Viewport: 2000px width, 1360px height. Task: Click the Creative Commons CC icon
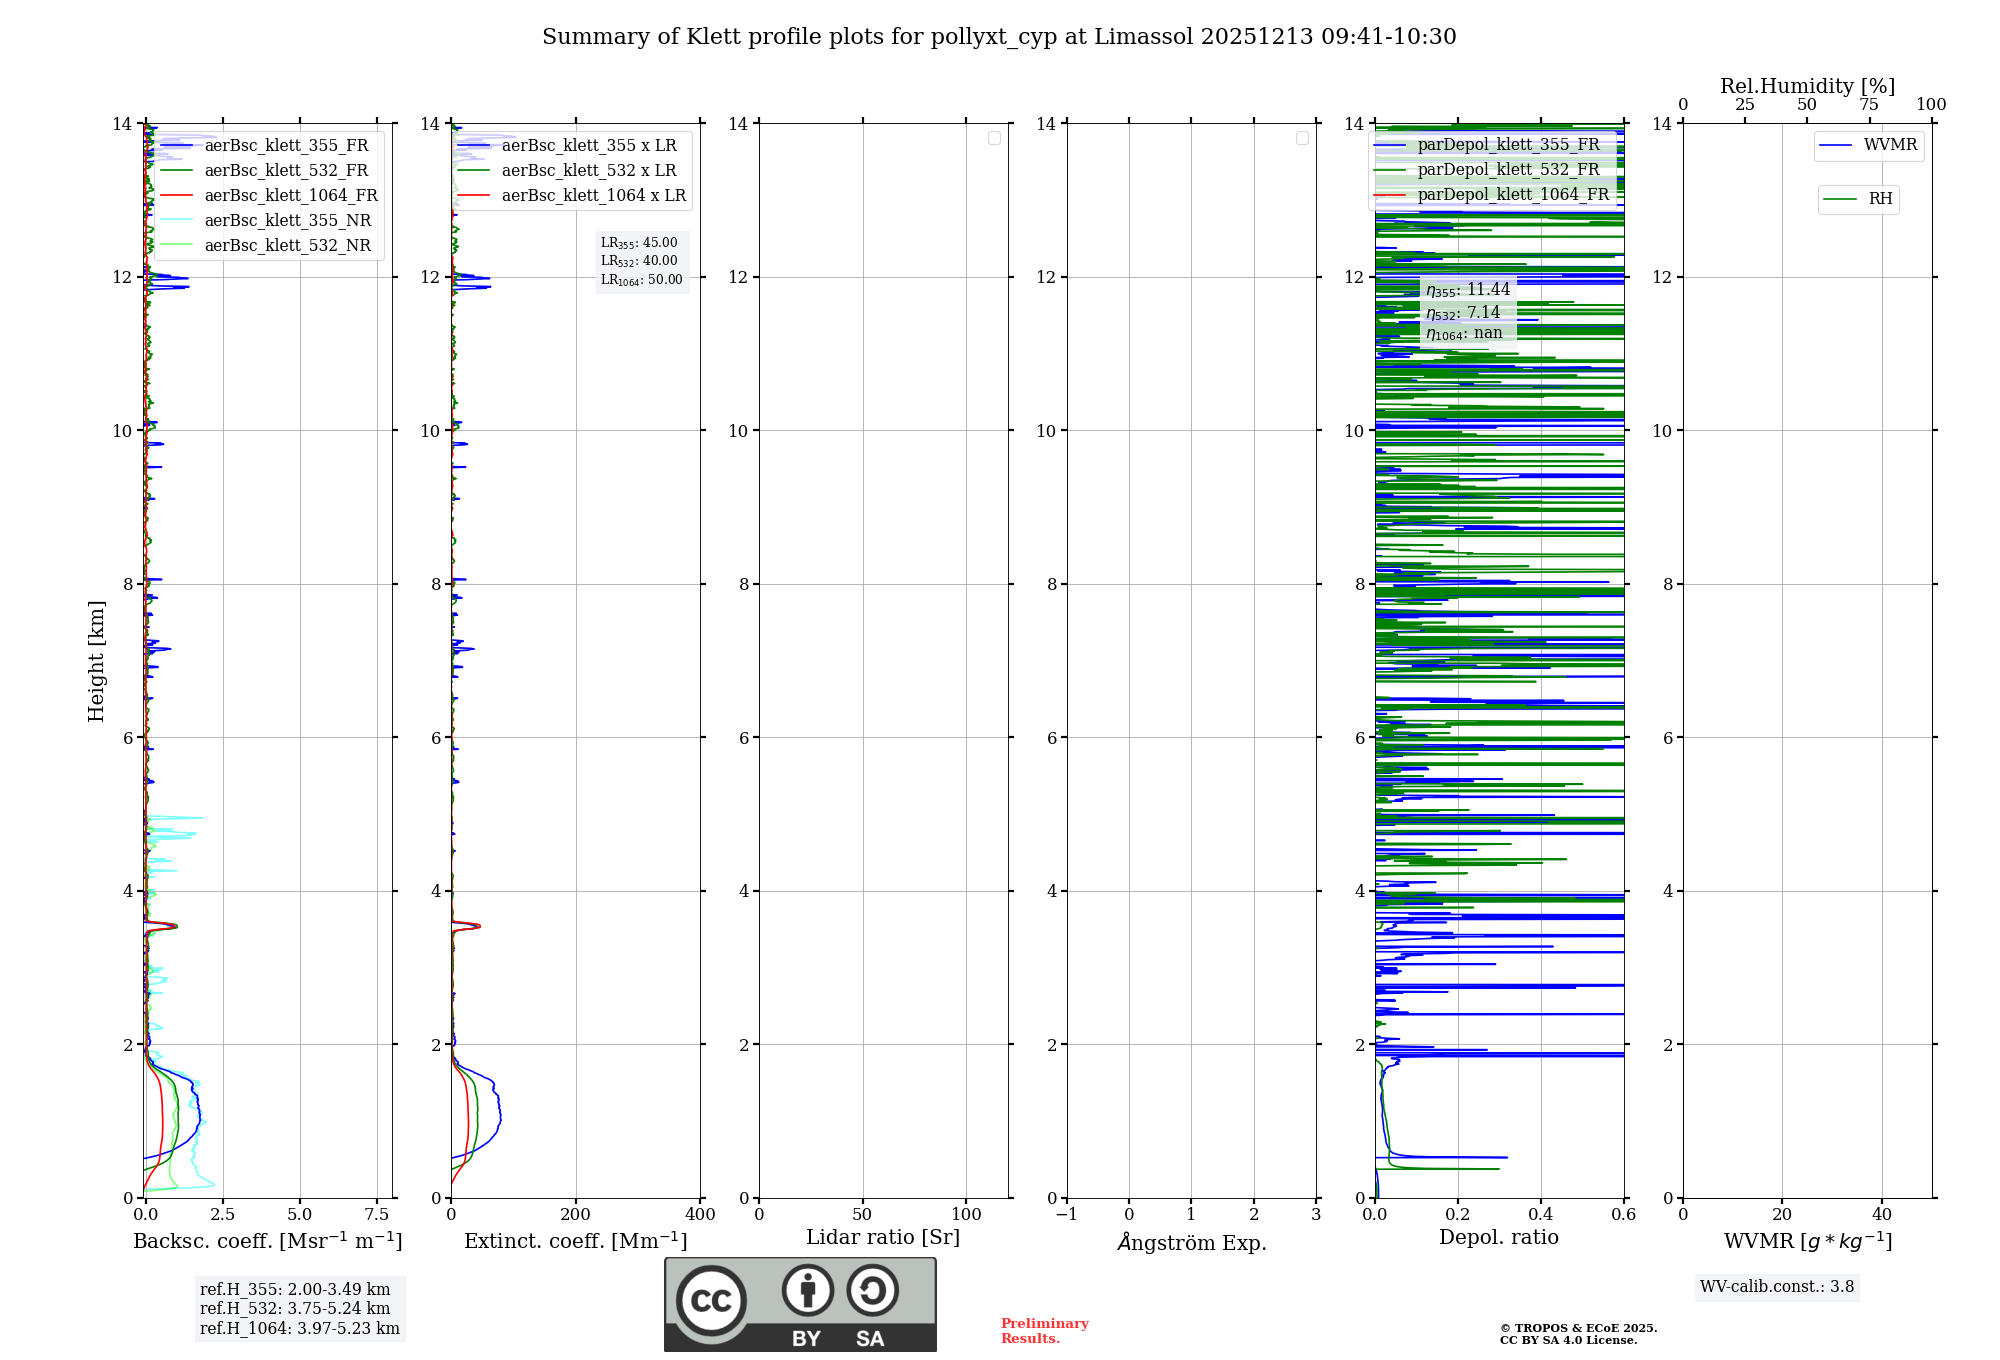[x=711, y=1300]
